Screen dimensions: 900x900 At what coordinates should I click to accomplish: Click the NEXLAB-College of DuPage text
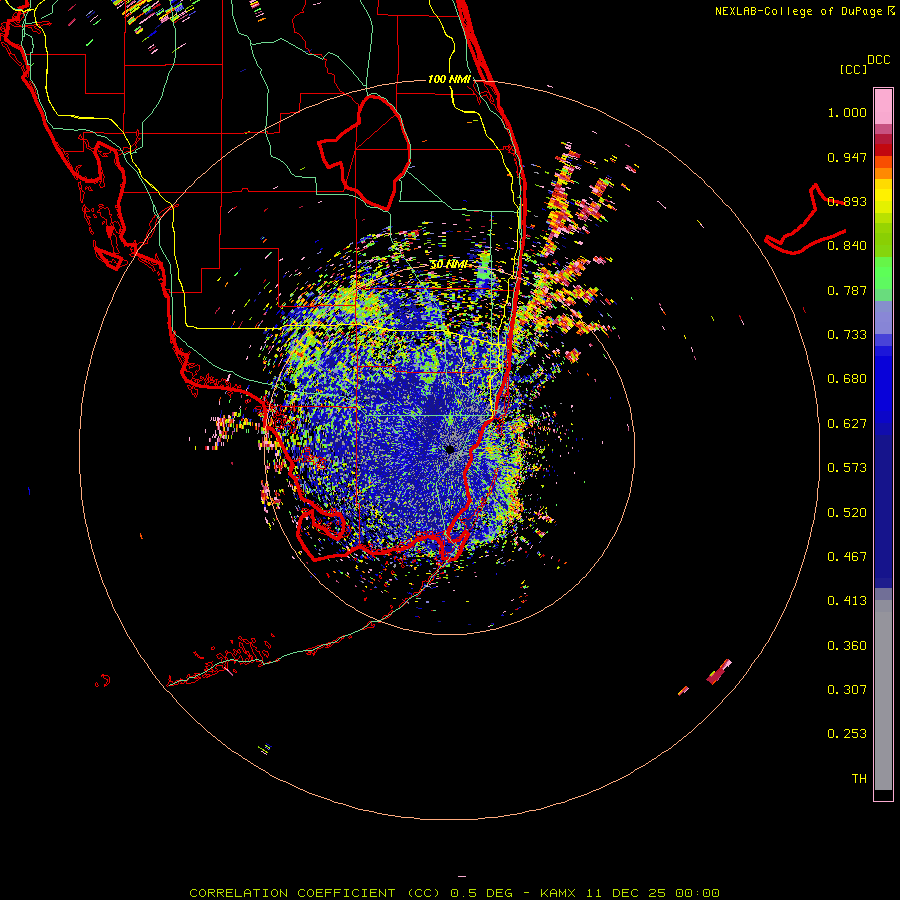pyautogui.click(x=798, y=11)
